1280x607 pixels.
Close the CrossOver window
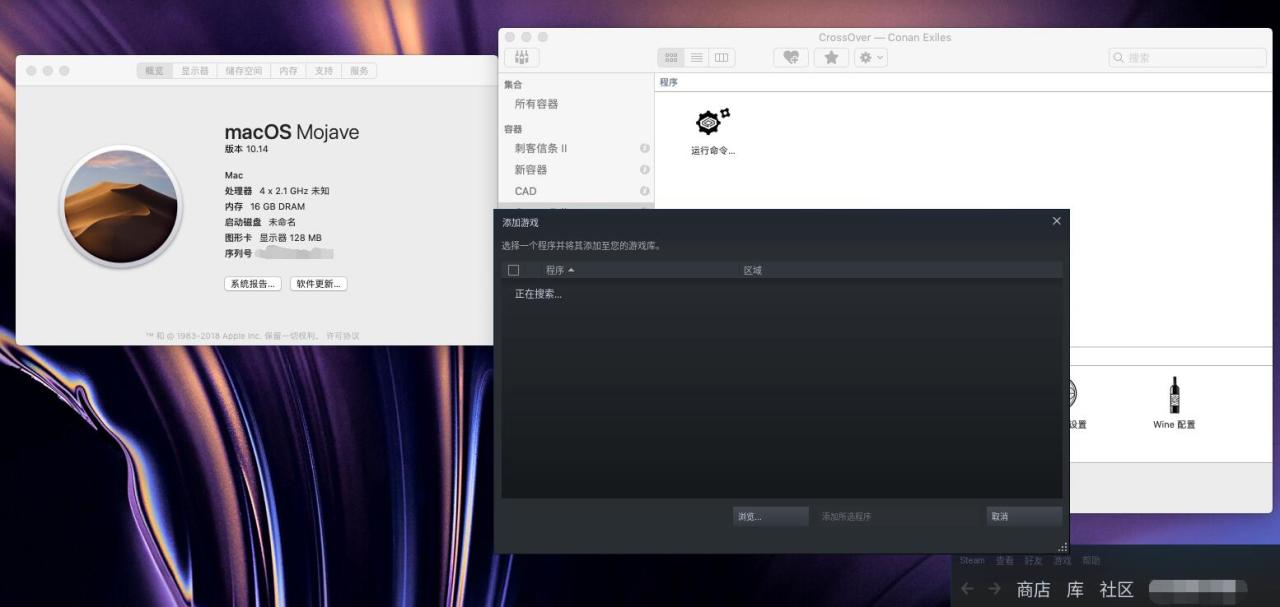click(x=510, y=37)
